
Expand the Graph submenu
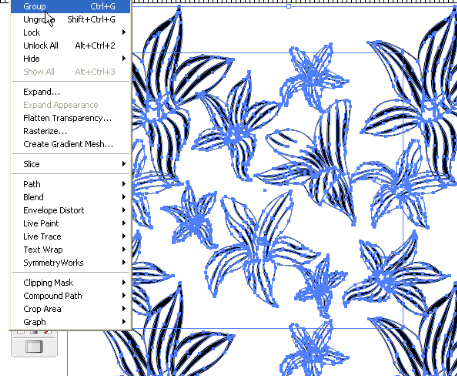[x=70, y=322]
